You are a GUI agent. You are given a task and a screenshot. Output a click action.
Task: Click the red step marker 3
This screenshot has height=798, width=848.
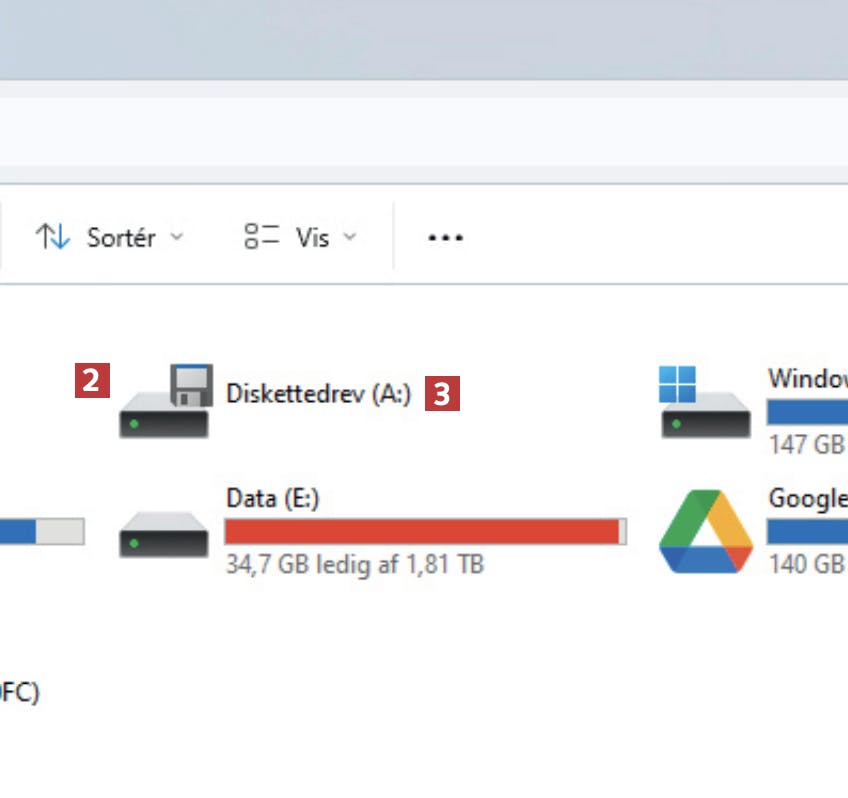point(442,394)
